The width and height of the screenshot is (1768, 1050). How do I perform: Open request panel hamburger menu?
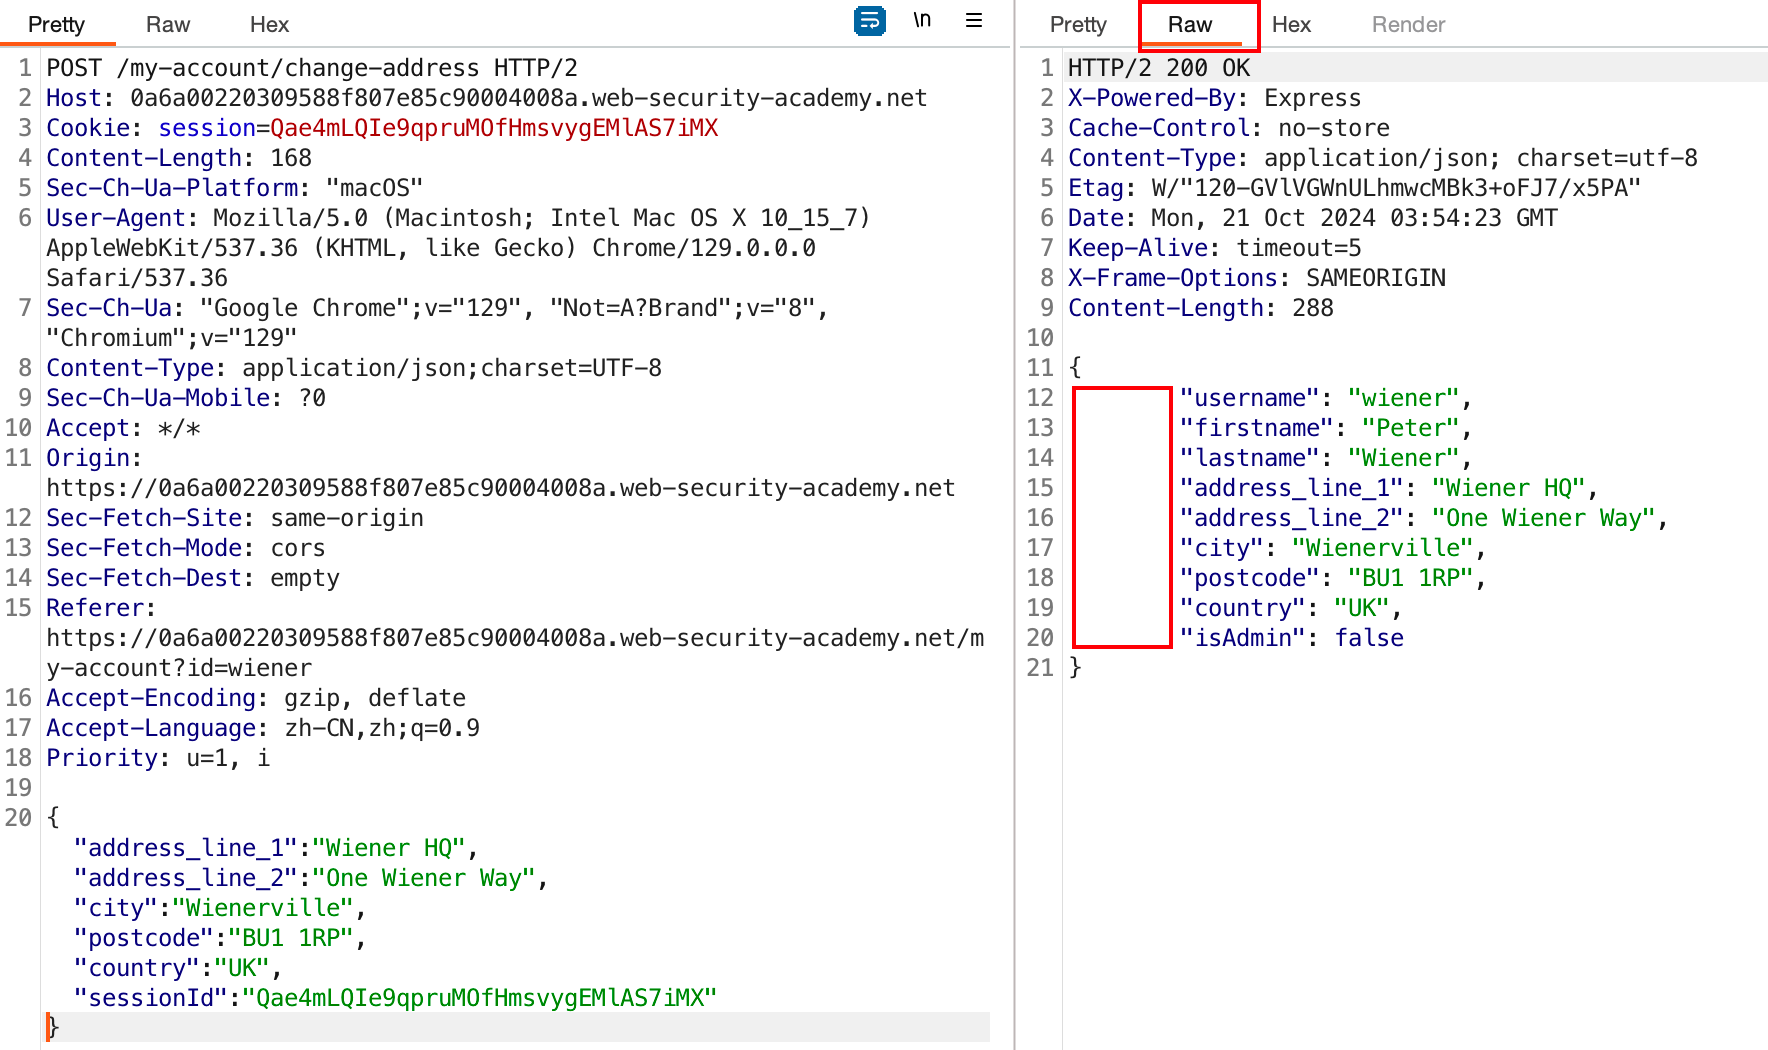click(974, 21)
